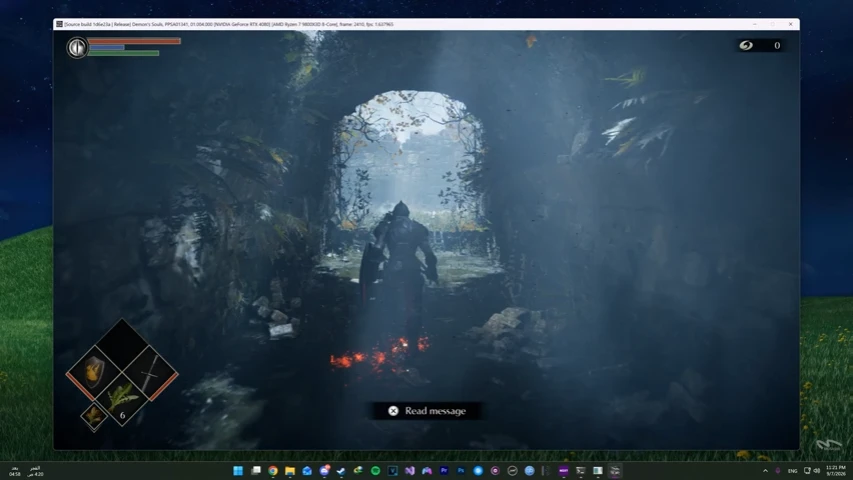Click the souls counter icon
853x480 pixels.
[746, 45]
